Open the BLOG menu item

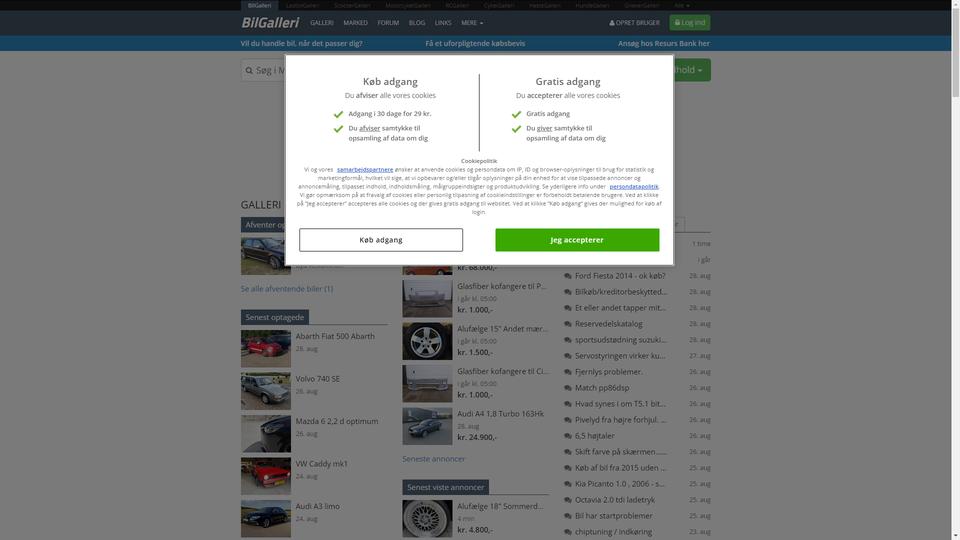click(x=417, y=23)
